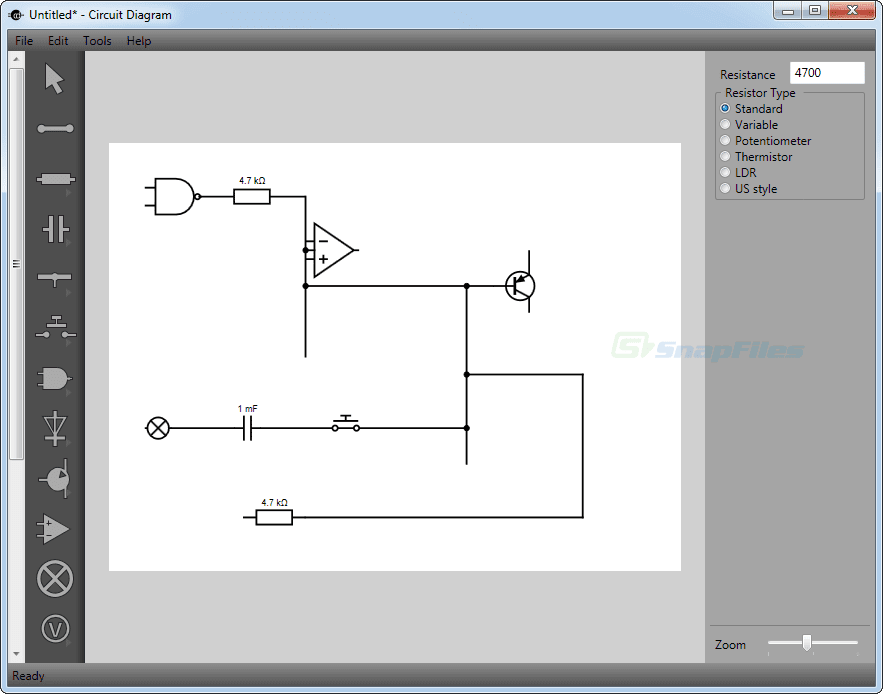883x694 pixels.
Task: Open the Edit menu
Action: (x=58, y=41)
